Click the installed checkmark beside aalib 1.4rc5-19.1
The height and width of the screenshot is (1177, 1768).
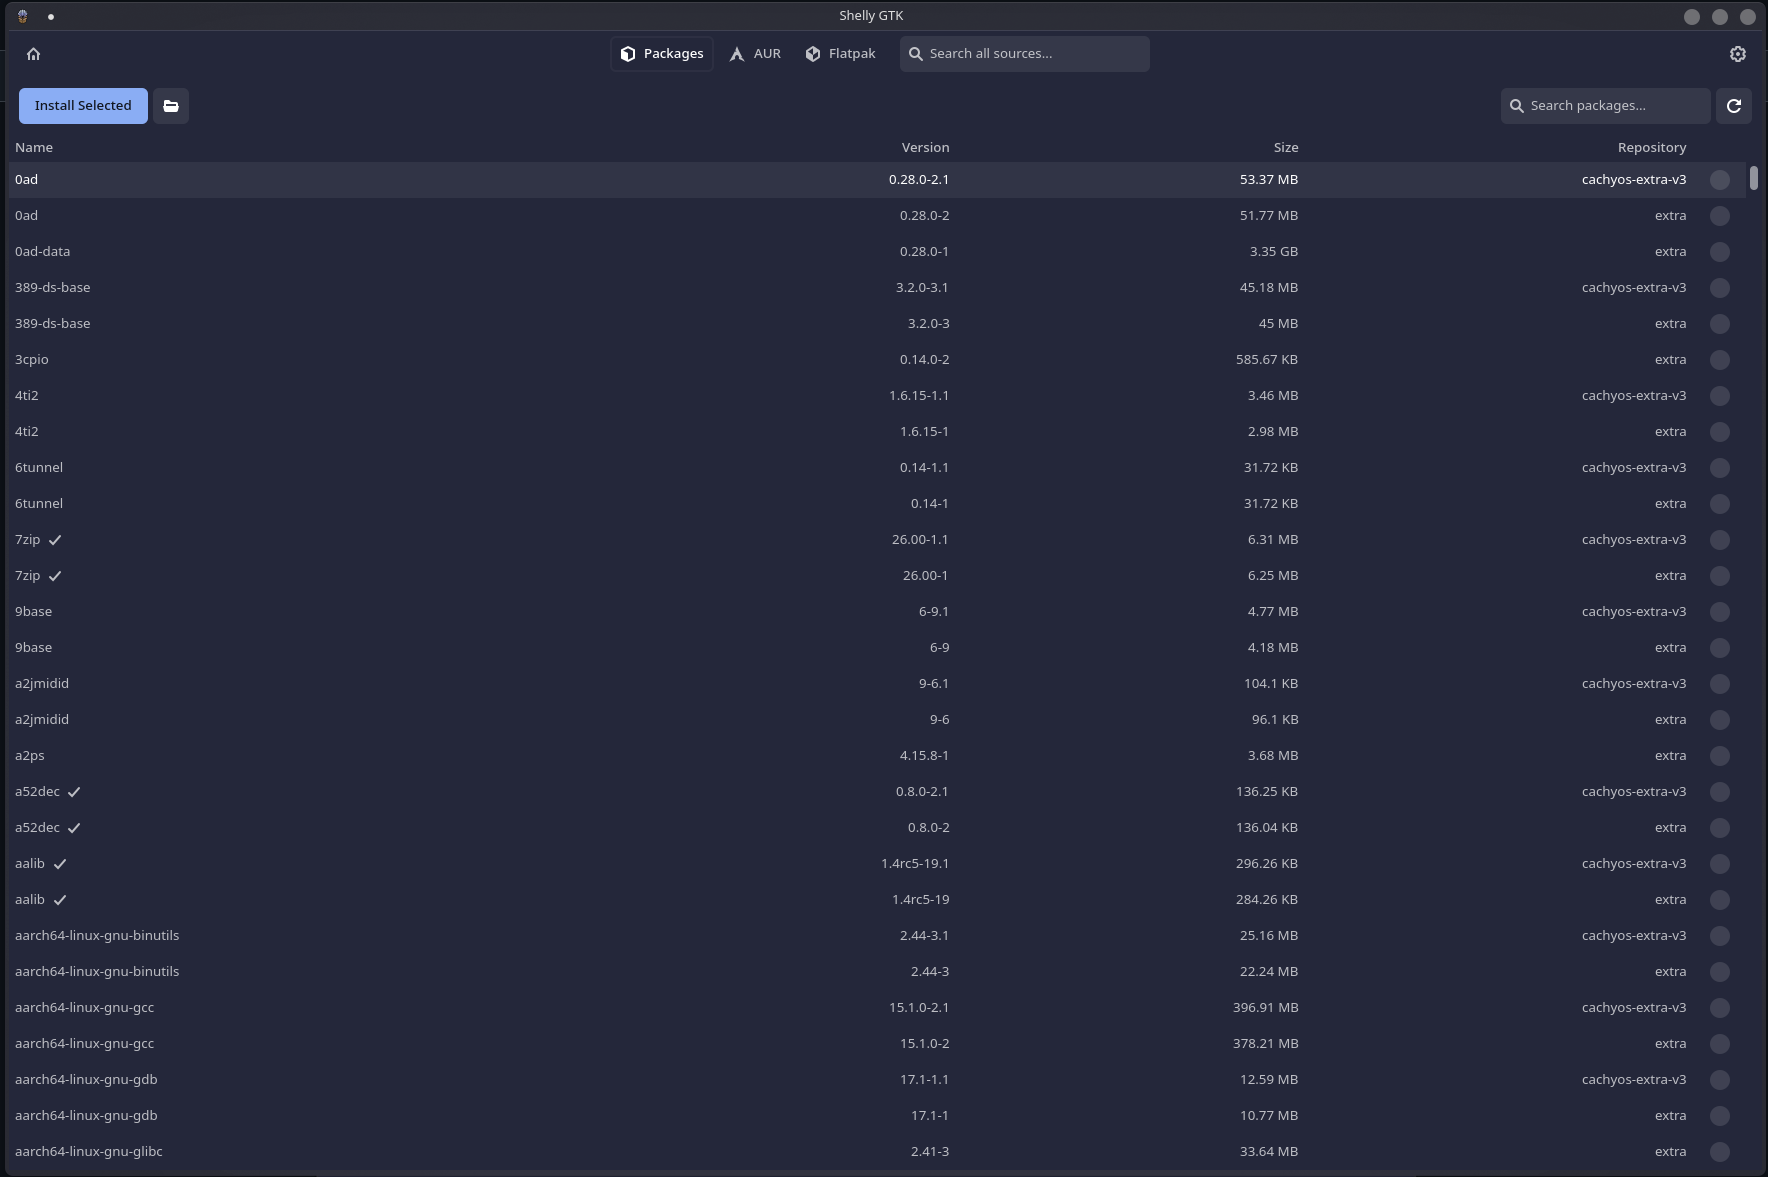pos(60,864)
